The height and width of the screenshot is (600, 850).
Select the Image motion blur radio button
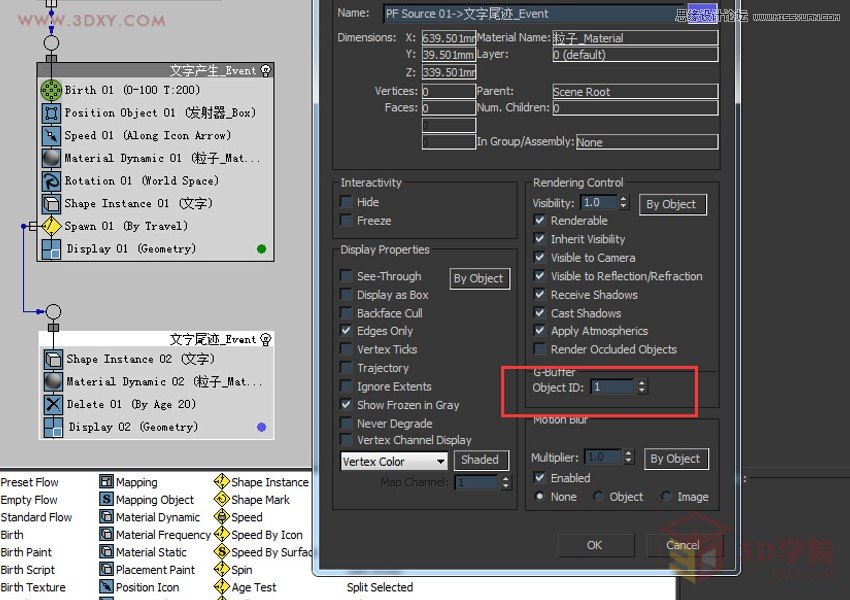click(x=666, y=496)
